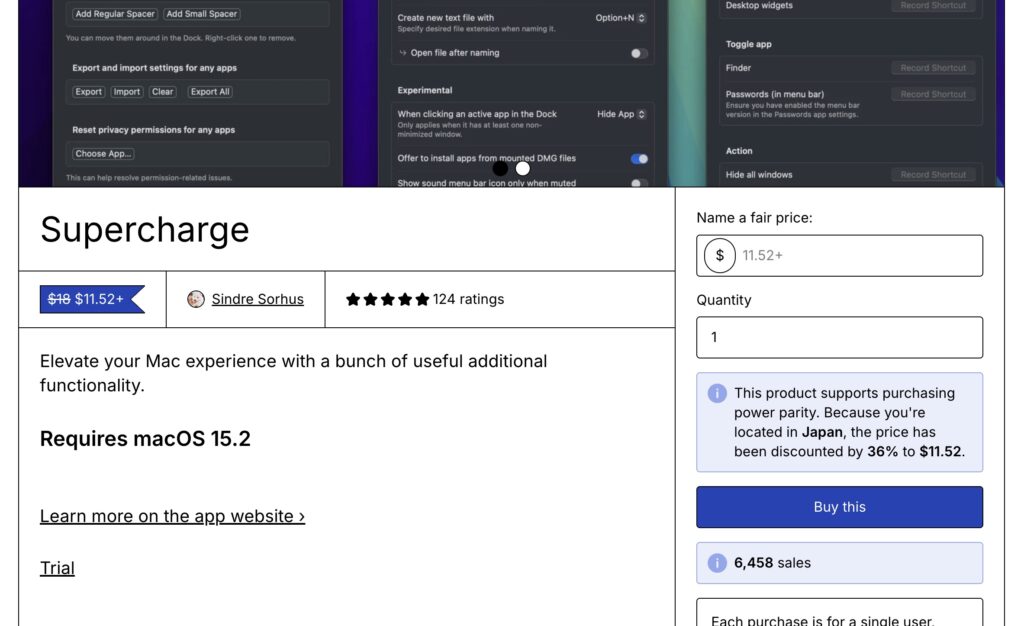The image size is (1024, 626).
Task: Toggle Open file after naming switch
Action: (639, 53)
